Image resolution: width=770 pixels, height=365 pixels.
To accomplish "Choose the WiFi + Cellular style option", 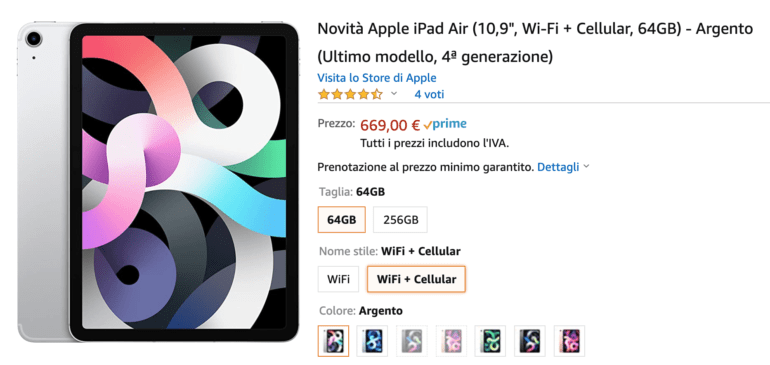I will (x=416, y=279).
